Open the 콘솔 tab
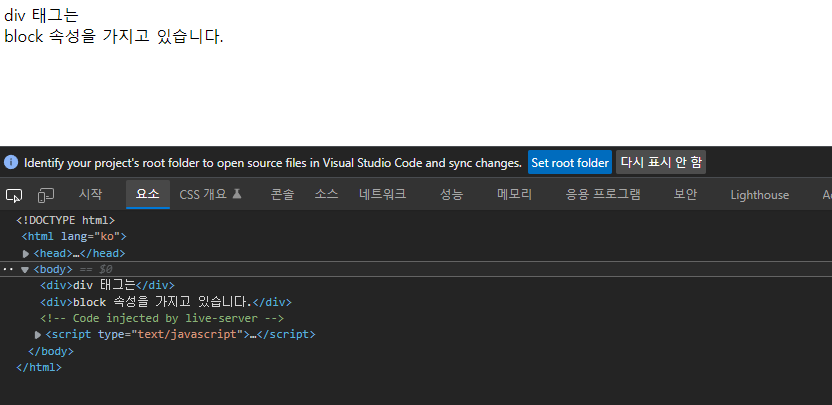The width and height of the screenshot is (832, 405). click(x=282, y=194)
